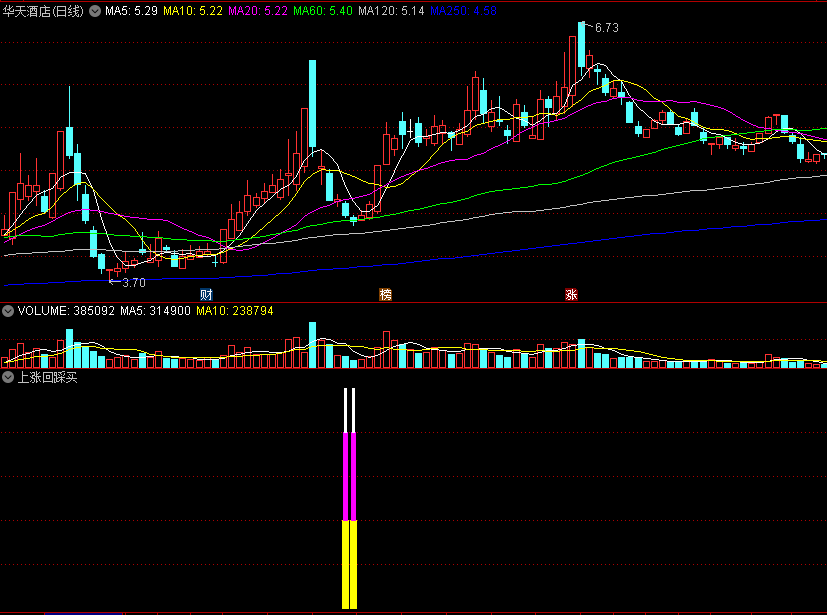Click the MA5: 5.29 label
This screenshot has height=615, width=827.
pos(131,11)
